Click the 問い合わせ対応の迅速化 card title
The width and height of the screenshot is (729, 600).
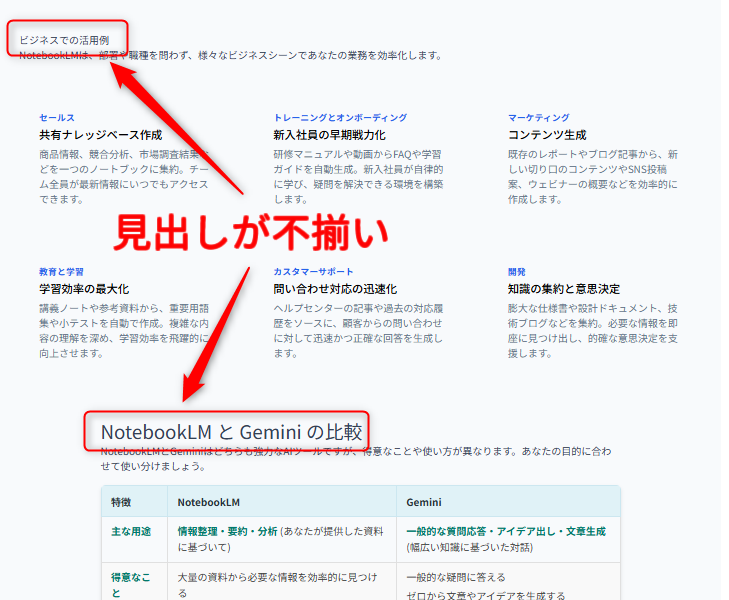(335, 289)
